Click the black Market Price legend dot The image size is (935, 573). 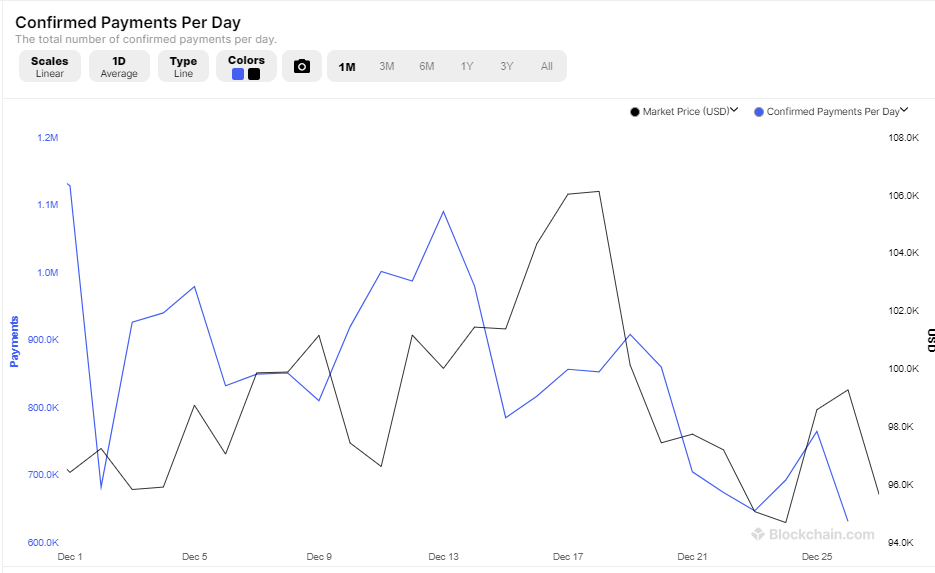click(x=635, y=112)
